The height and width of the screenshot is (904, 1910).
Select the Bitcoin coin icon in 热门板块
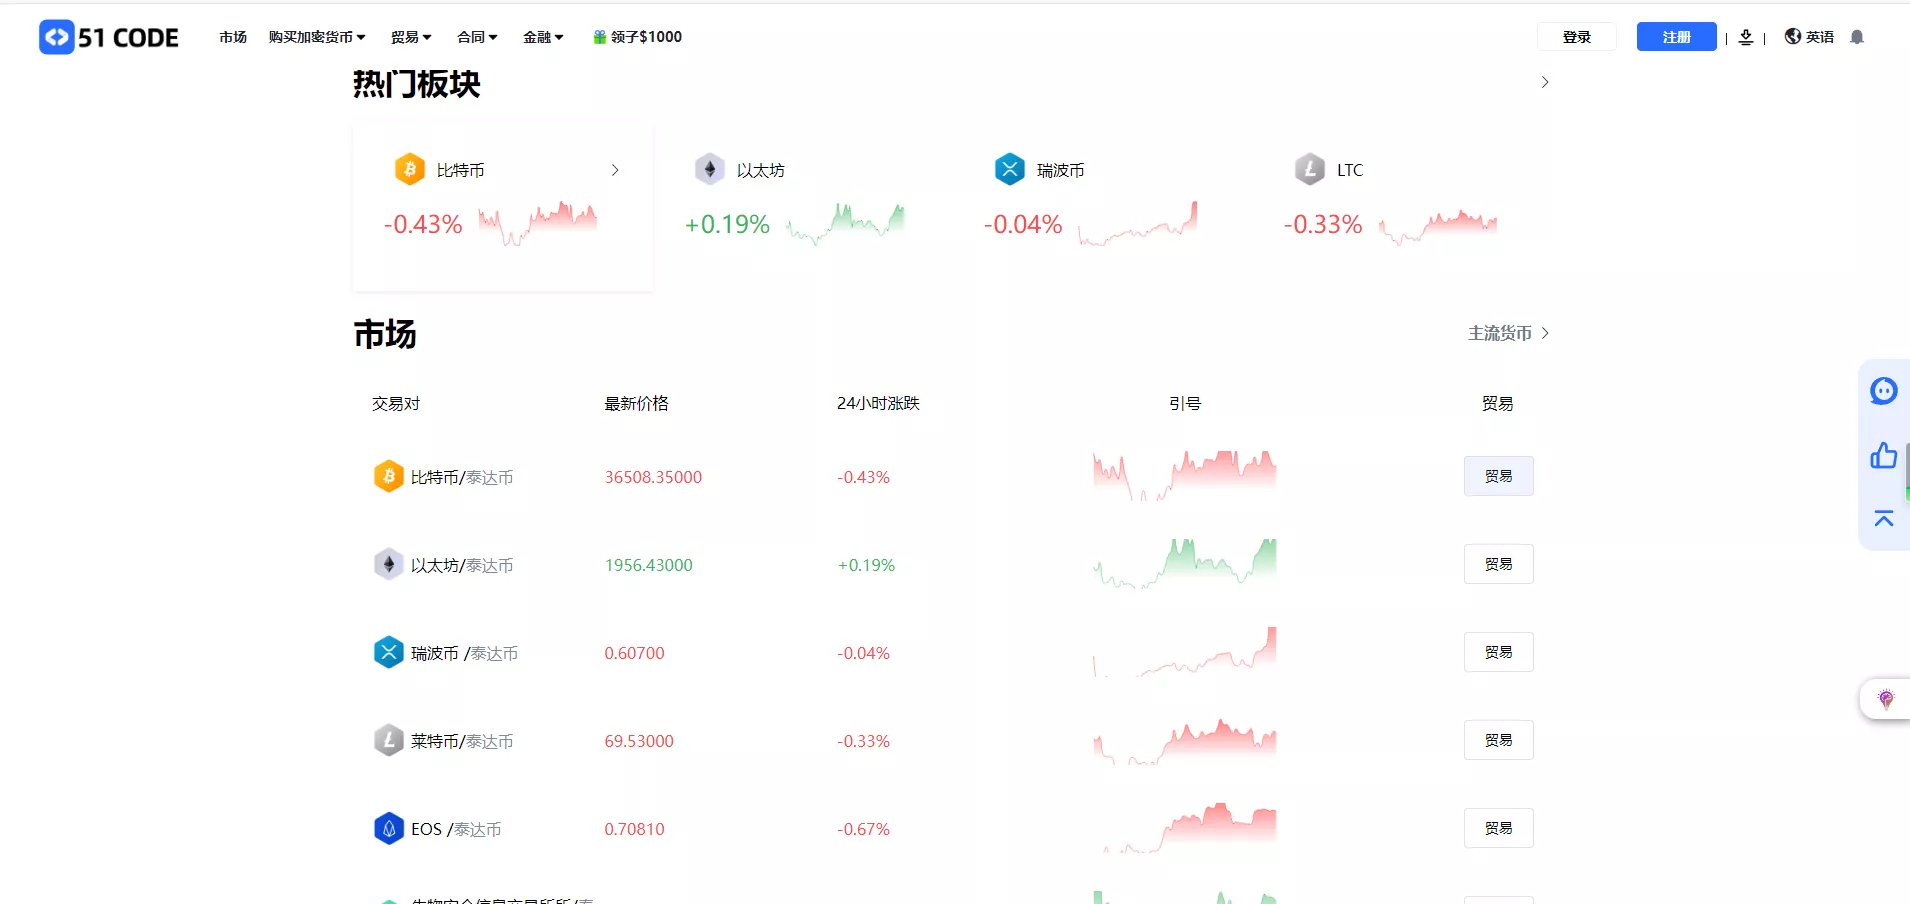coord(408,168)
